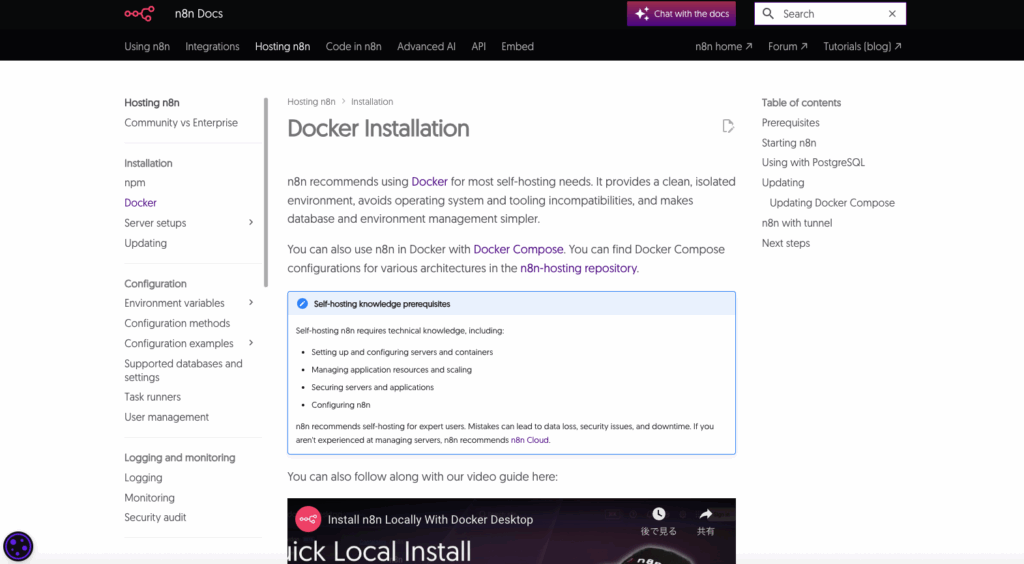Image resolution: width=1024 pixels, height=564 pixels.
Task: Jump to Updating Docker Compose in contents
Action: point(832,203)
